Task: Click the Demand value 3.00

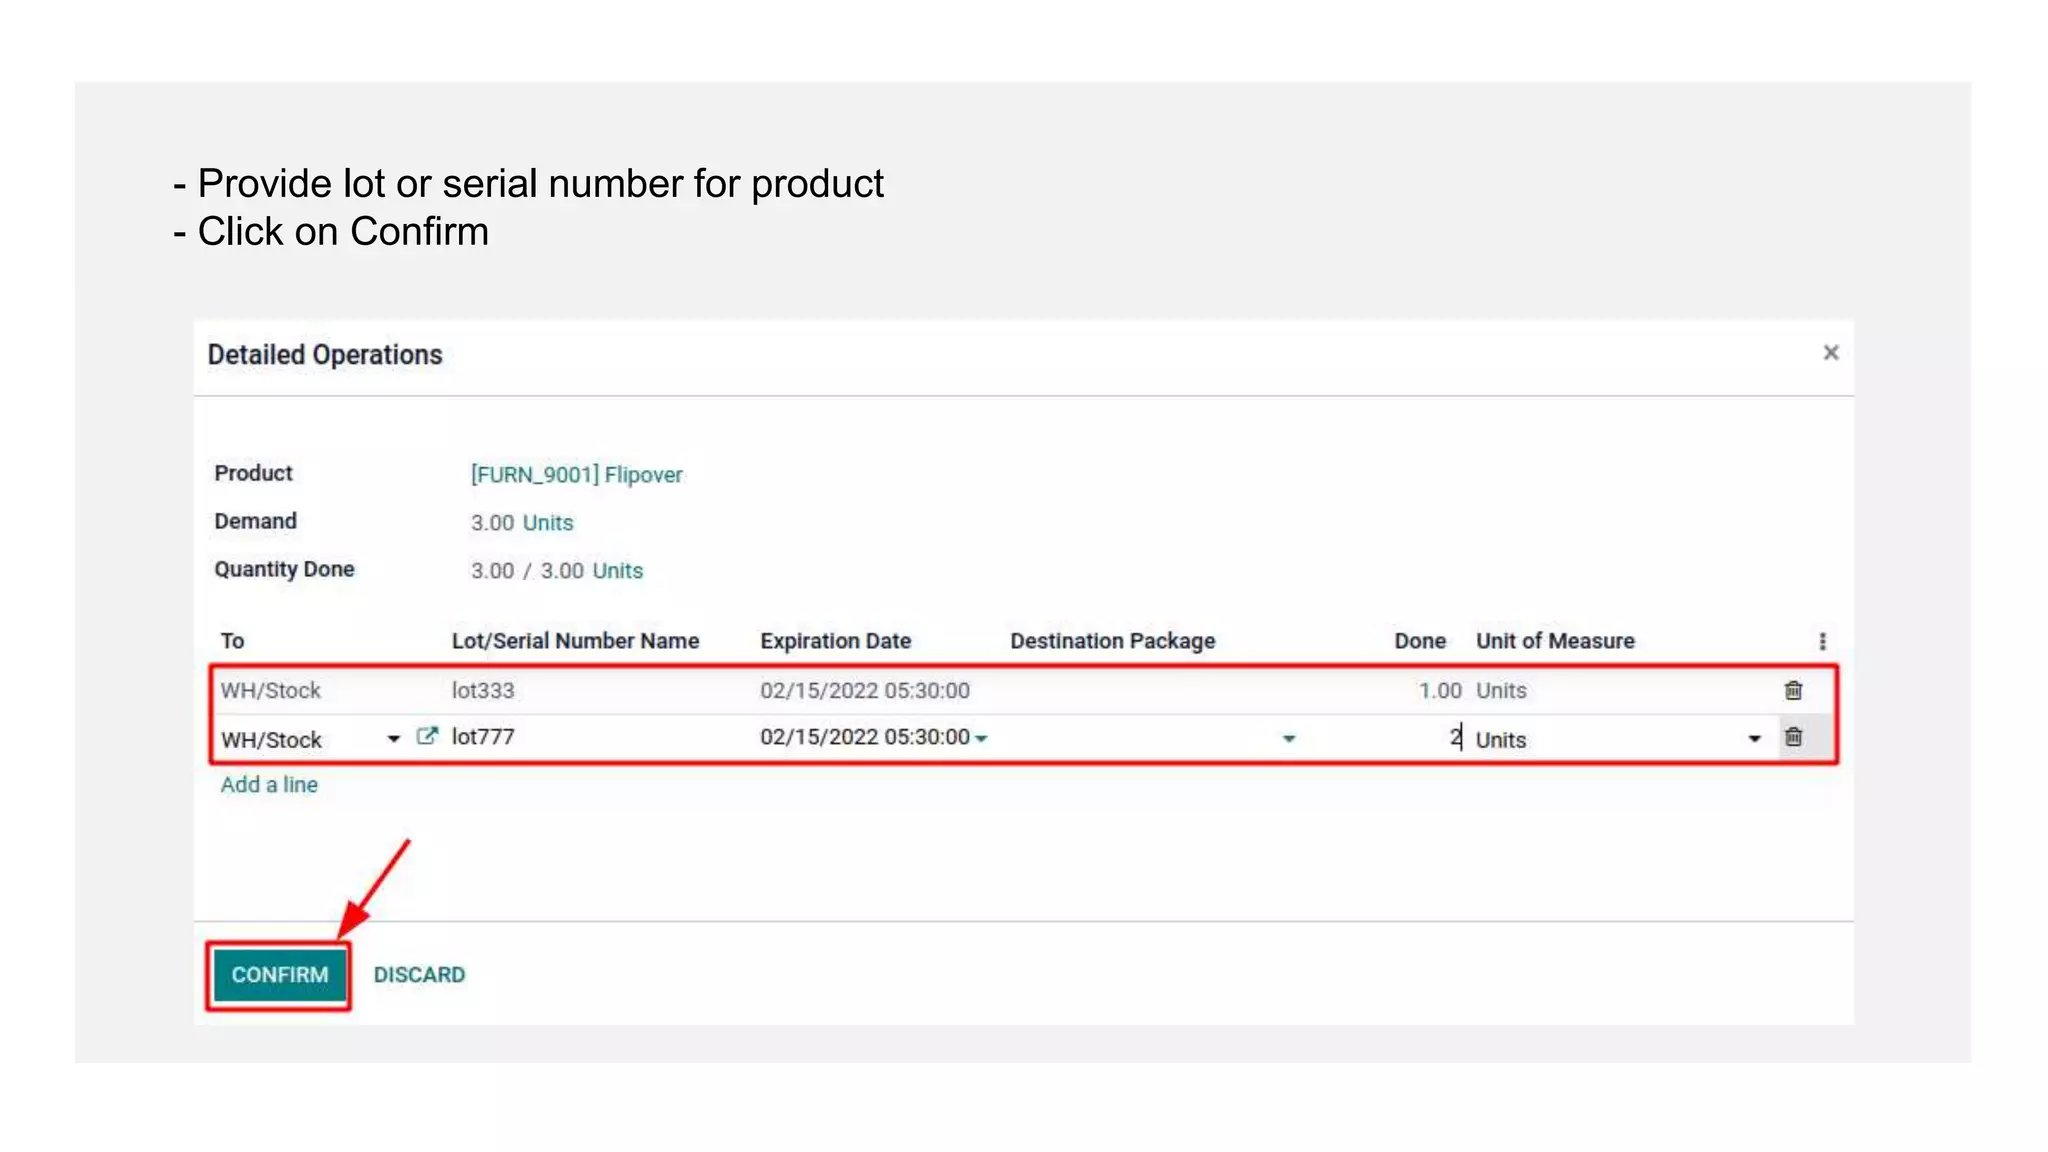Action: pyautogui.click(x=492, y=523)
